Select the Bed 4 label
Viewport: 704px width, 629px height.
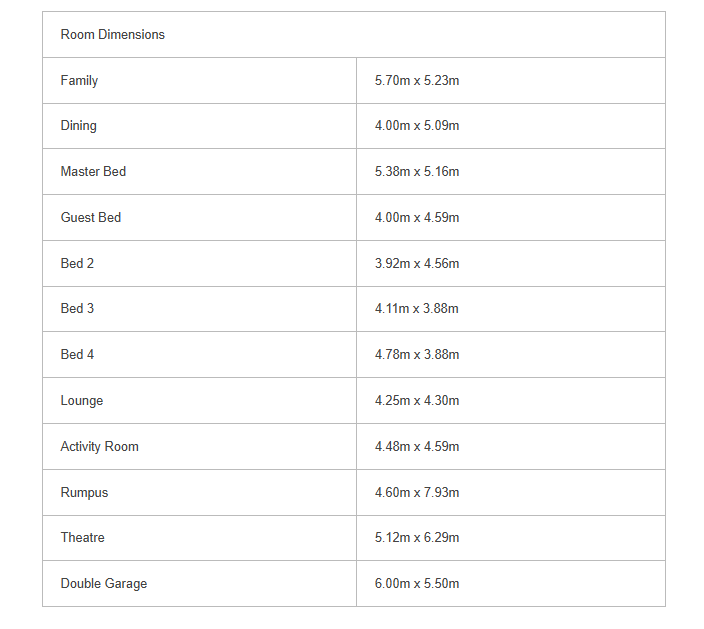click(x=77, y=355)
